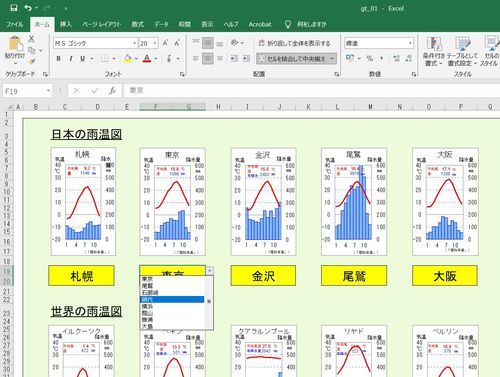Click the red Font Color A button

tap(147, 59)
